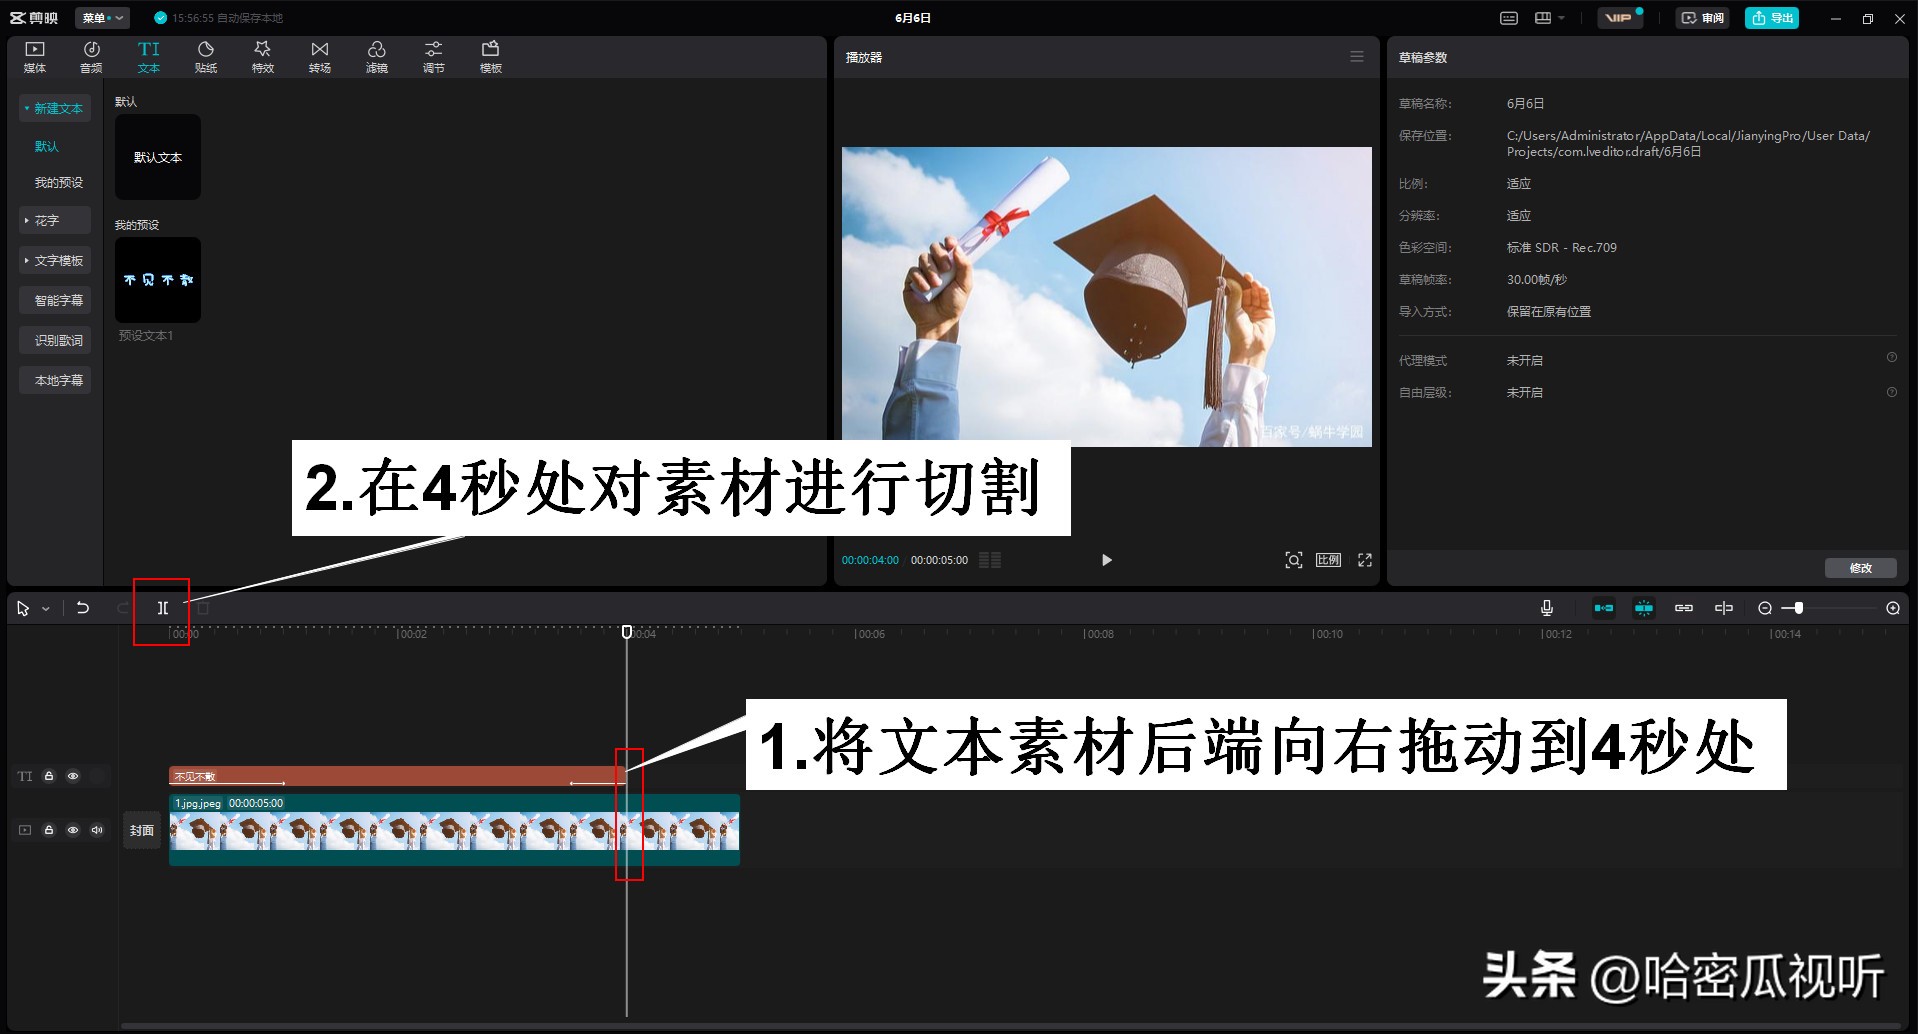Open the 音频 audio panel
The width and height of the screenshot is (1918, 1034).
pos(90,56)
